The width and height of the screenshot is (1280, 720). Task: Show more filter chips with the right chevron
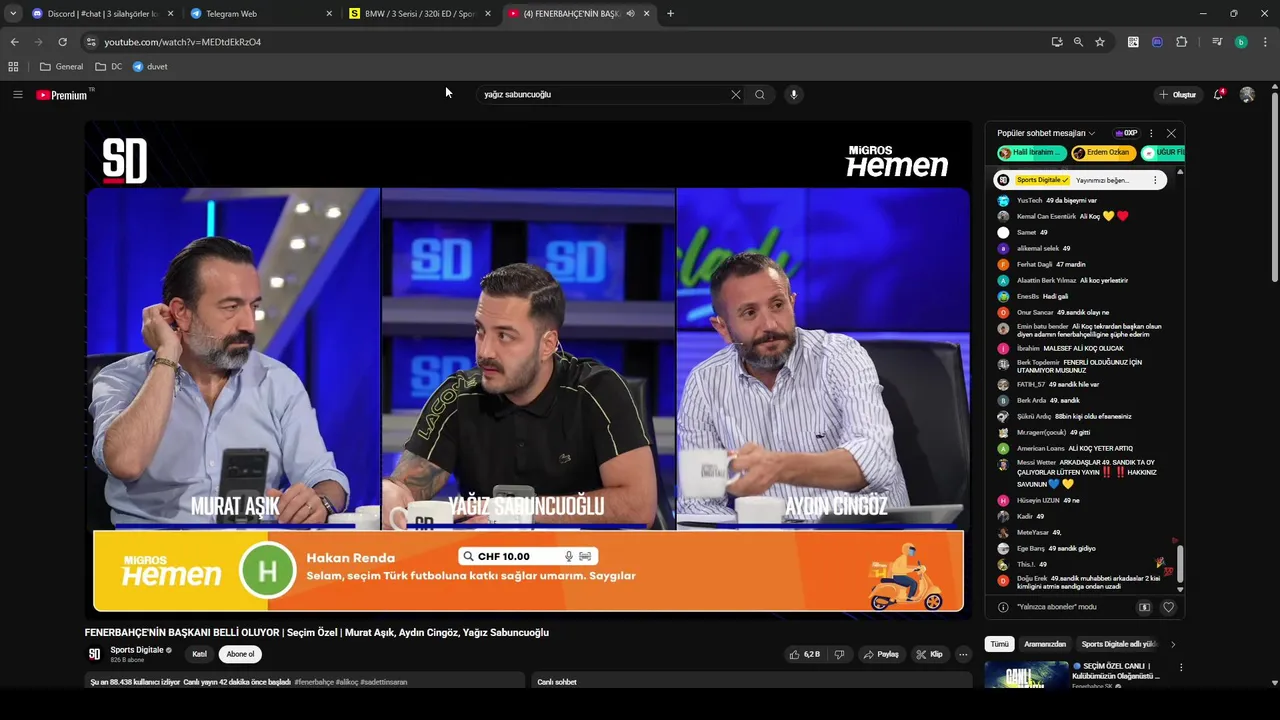1173,644
